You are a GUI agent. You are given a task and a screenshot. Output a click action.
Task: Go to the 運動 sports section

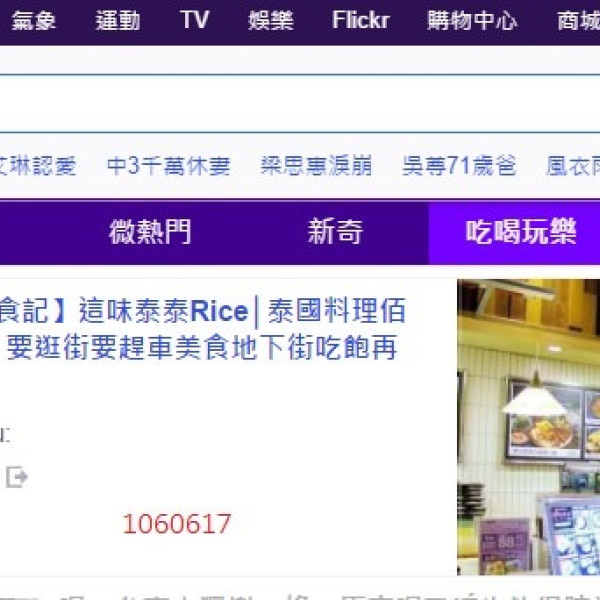click(118, 21)
